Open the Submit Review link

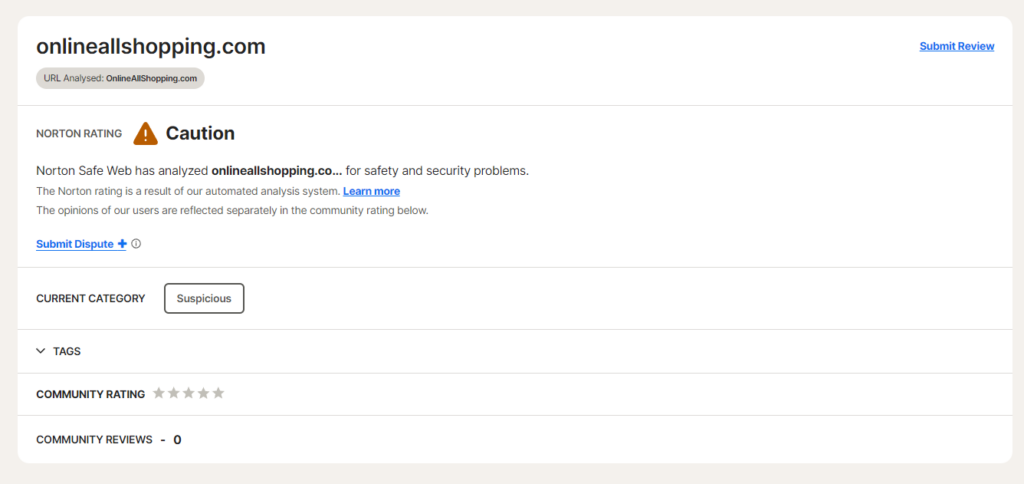[x=956, y=46]
